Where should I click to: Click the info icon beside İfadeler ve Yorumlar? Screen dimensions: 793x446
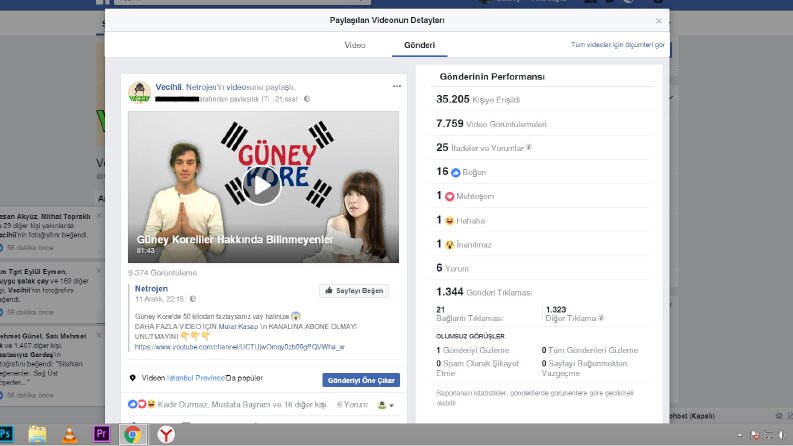(528, 147)
